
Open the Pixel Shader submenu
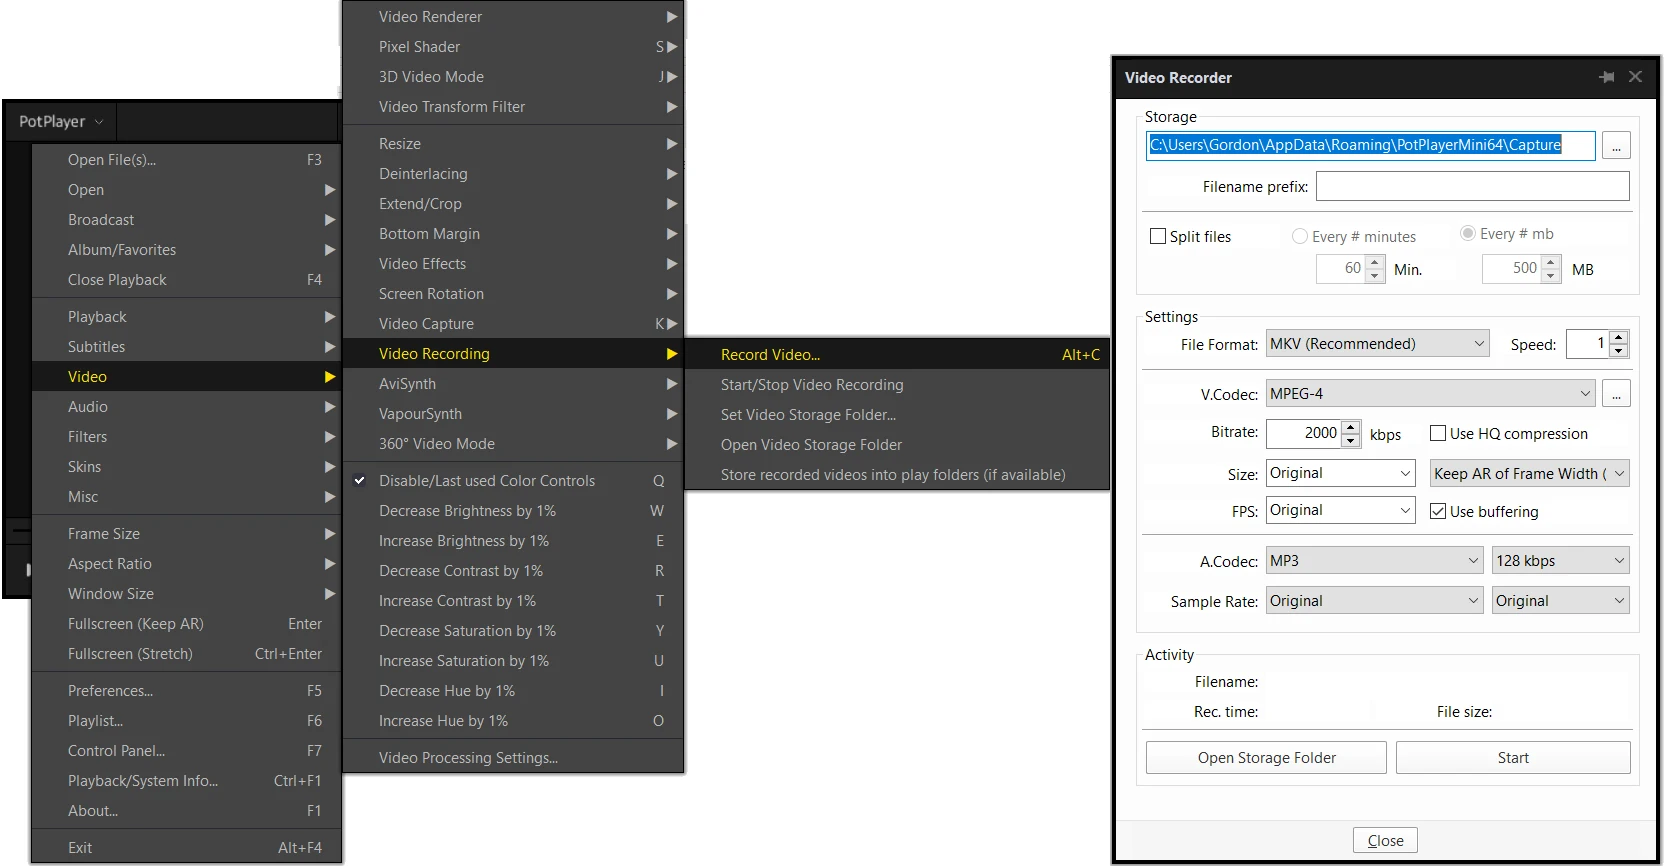coord(513,47)
